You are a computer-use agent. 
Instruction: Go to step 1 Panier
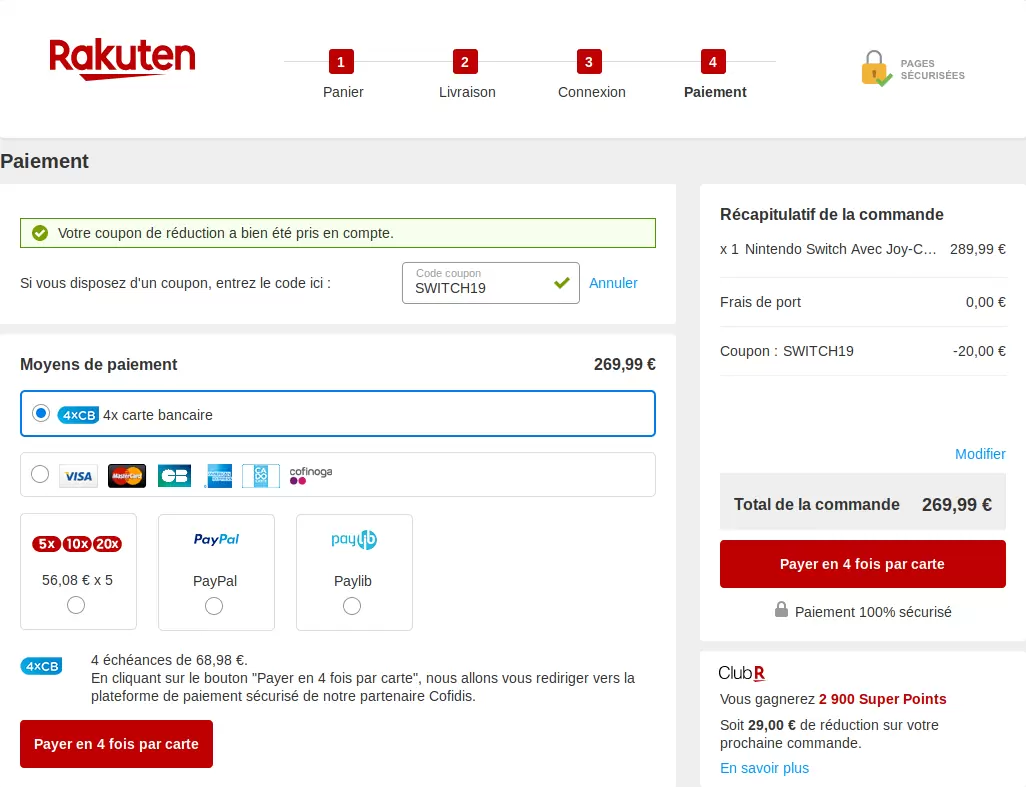[x=342, y=75]
